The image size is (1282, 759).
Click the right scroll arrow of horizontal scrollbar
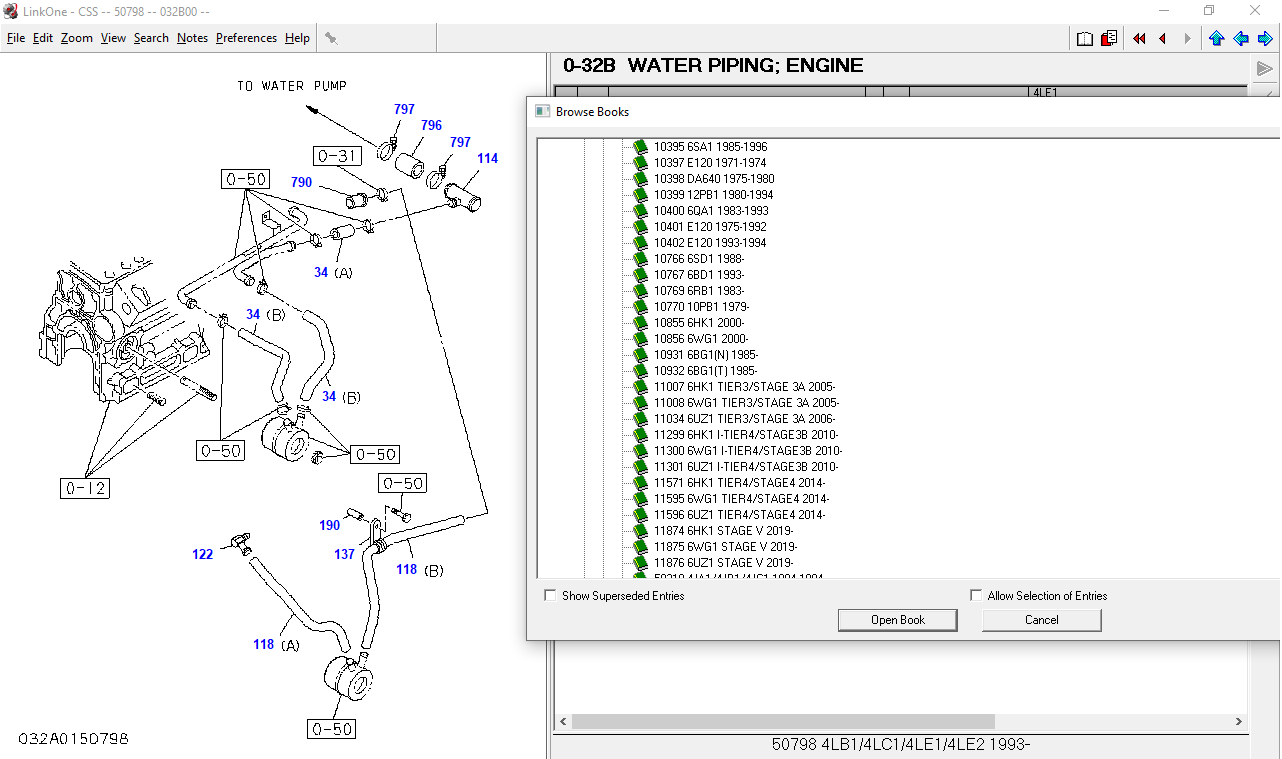pyautogui.click(x=1239, y=721)
